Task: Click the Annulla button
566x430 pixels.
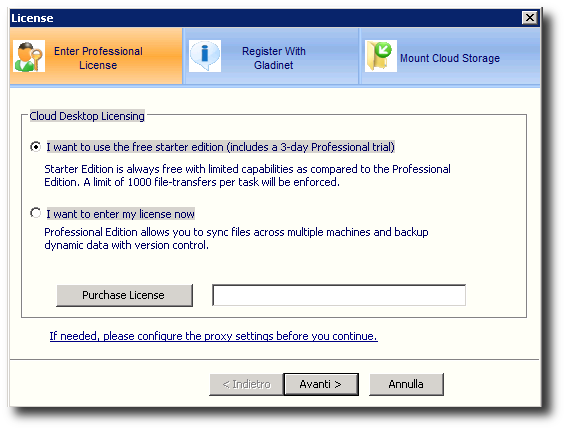Action: 406,384
